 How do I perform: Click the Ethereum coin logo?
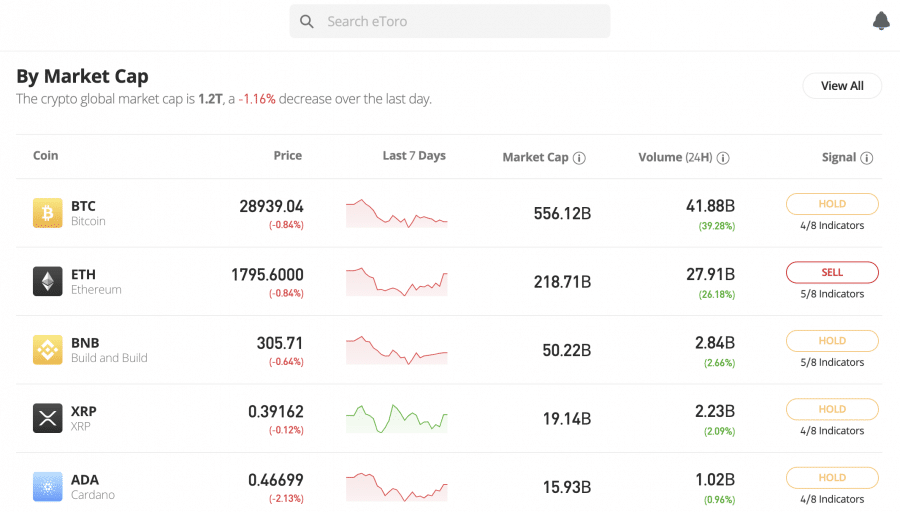48,281
